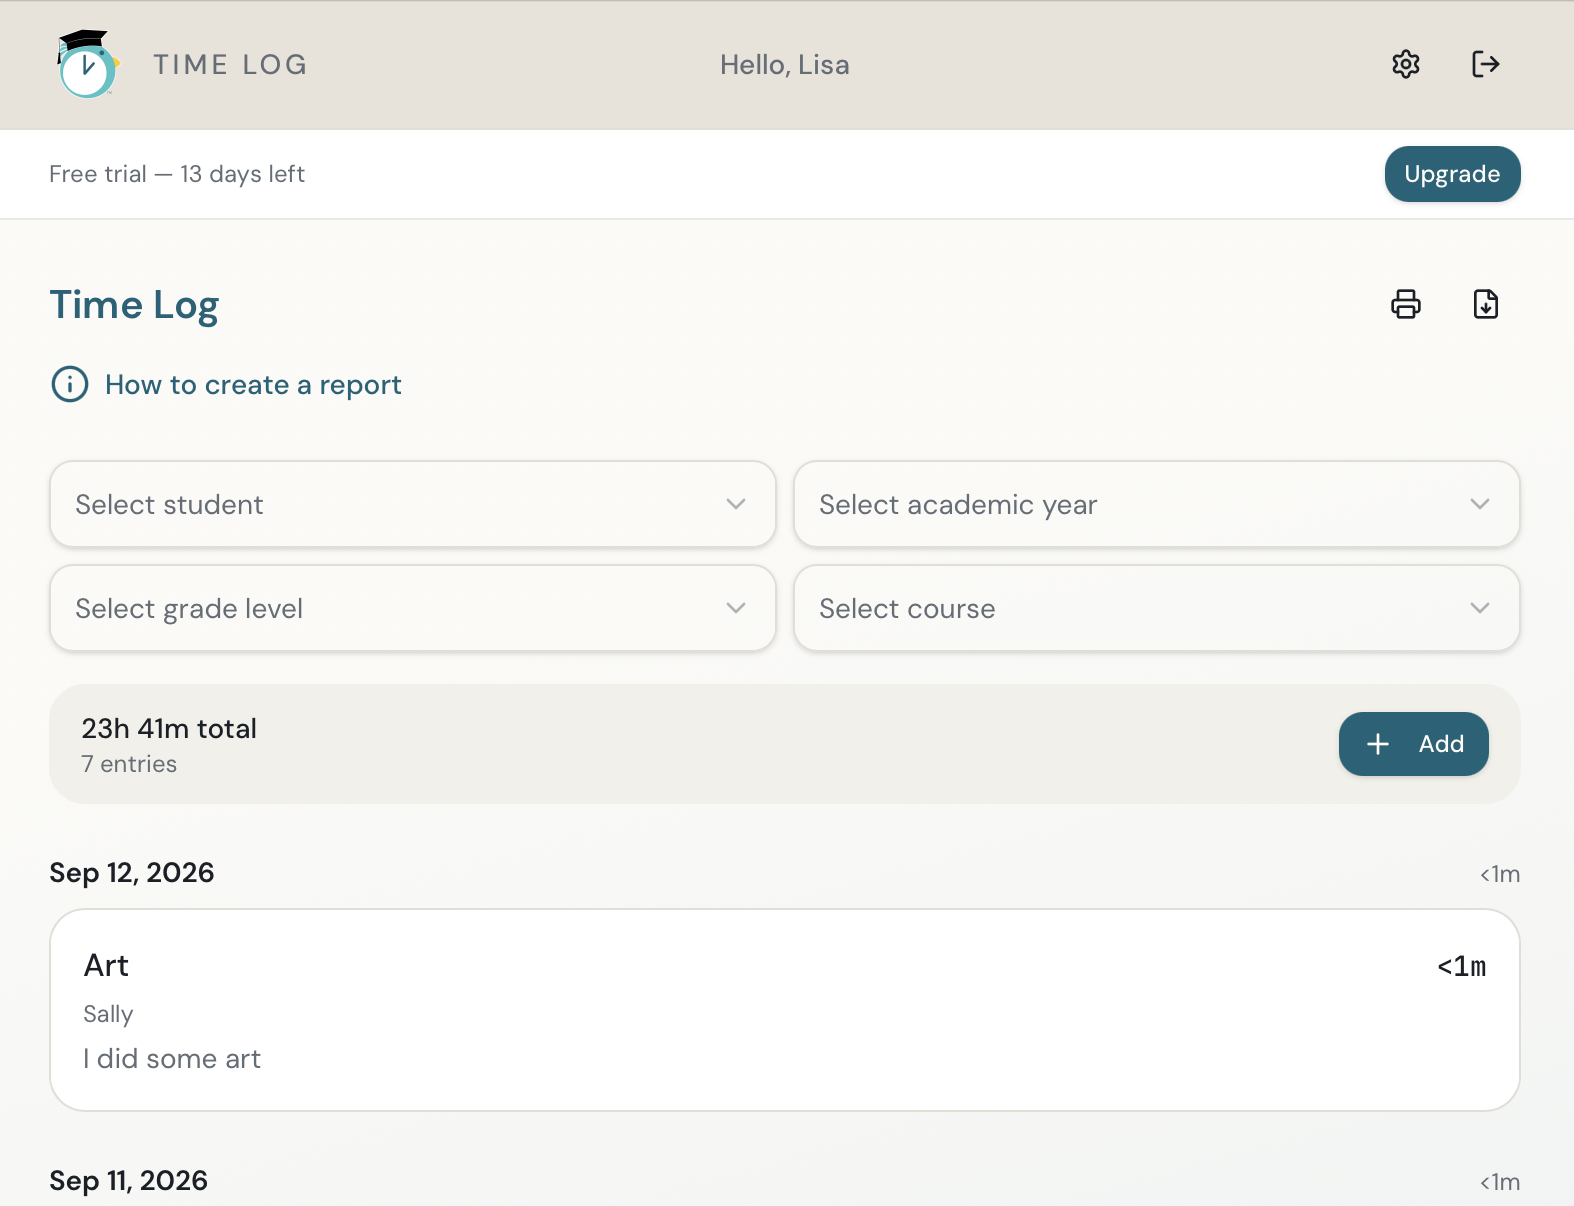Click the Sep 11, 2026 date heading

click(129, 1181)
